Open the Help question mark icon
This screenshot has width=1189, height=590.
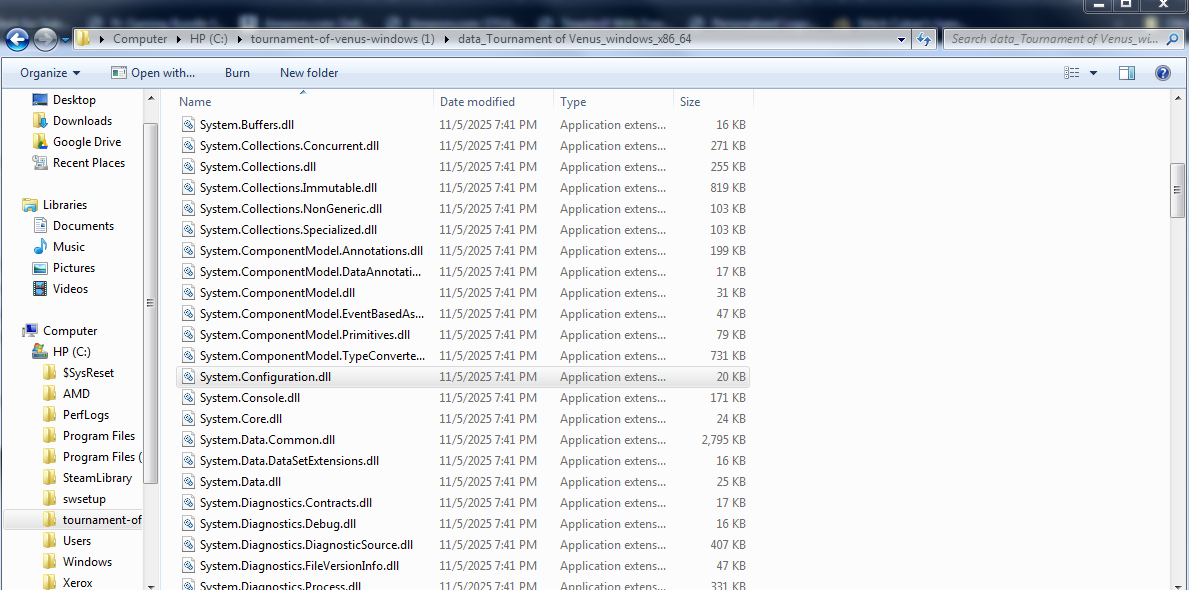[x=1162, y=73]
